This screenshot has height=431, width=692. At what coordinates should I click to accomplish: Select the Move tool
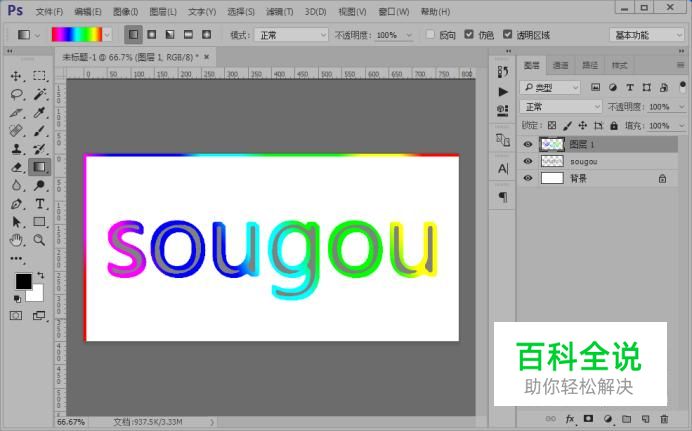point(16,76)
